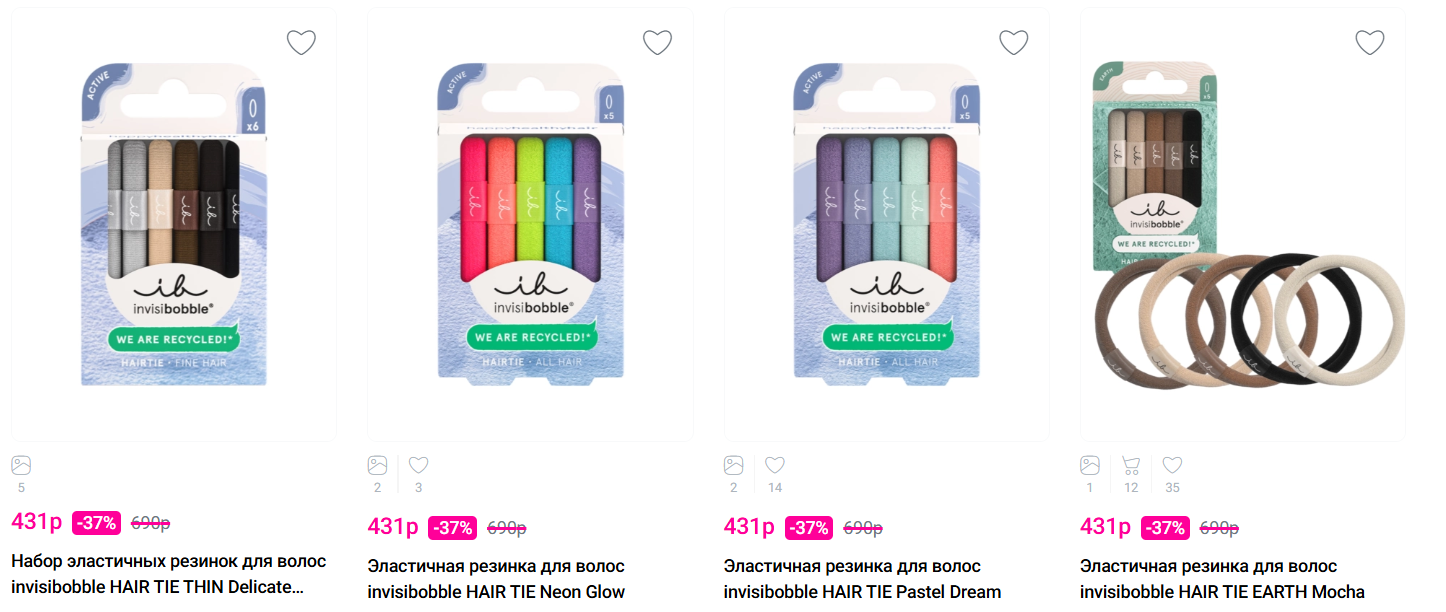Click the likes heart icon showing 3
The image size is (1446, 612).
[418, 465]
